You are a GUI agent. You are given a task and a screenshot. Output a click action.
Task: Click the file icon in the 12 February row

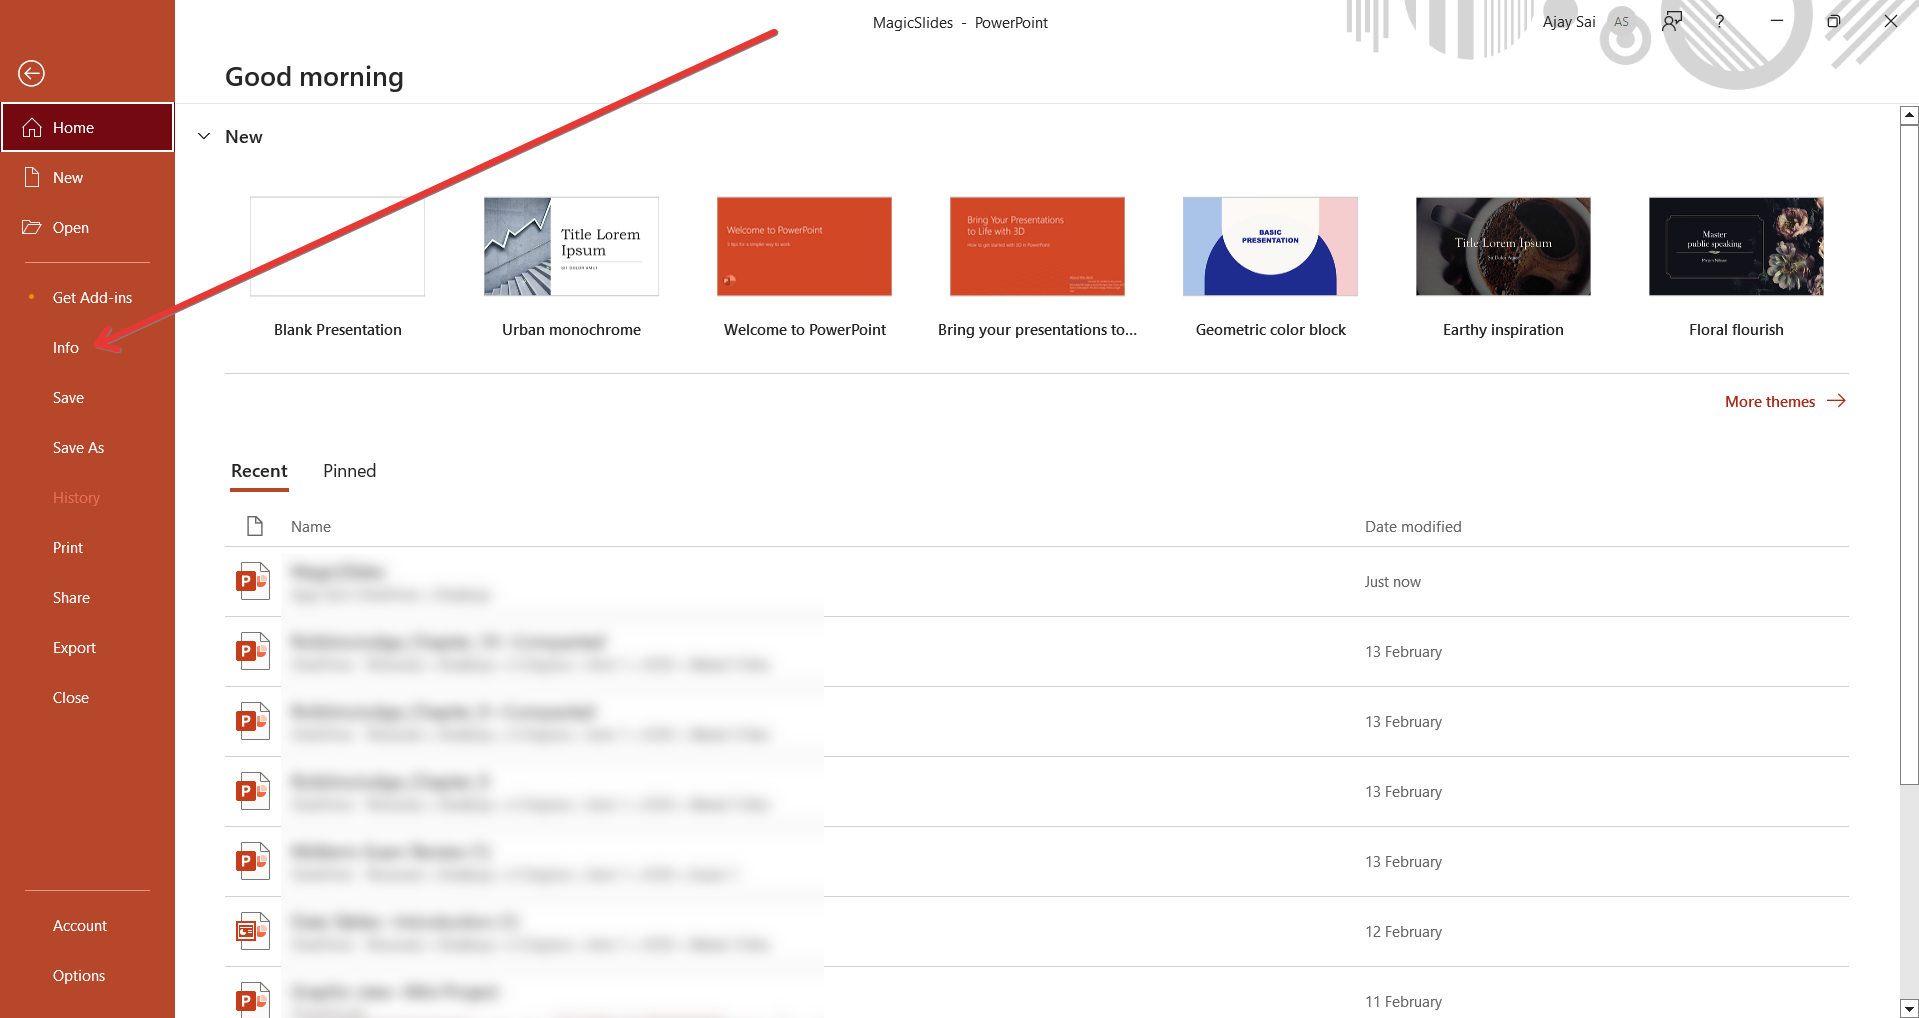(253, 931)
